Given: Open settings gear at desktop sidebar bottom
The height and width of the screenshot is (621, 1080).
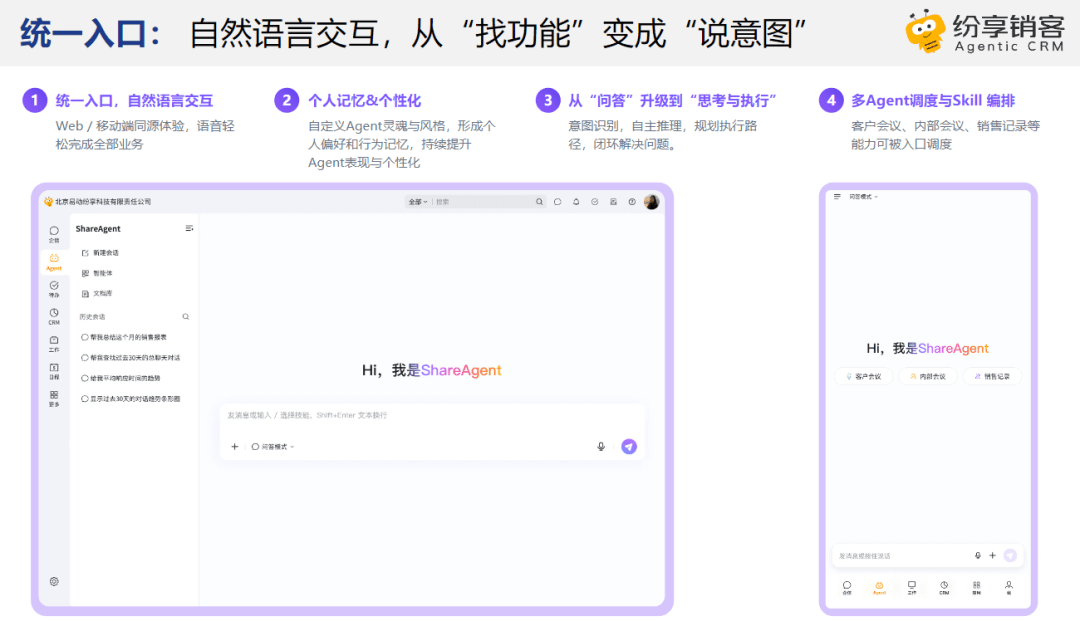Looking at the screenshot, I should (x=54, y=581).
